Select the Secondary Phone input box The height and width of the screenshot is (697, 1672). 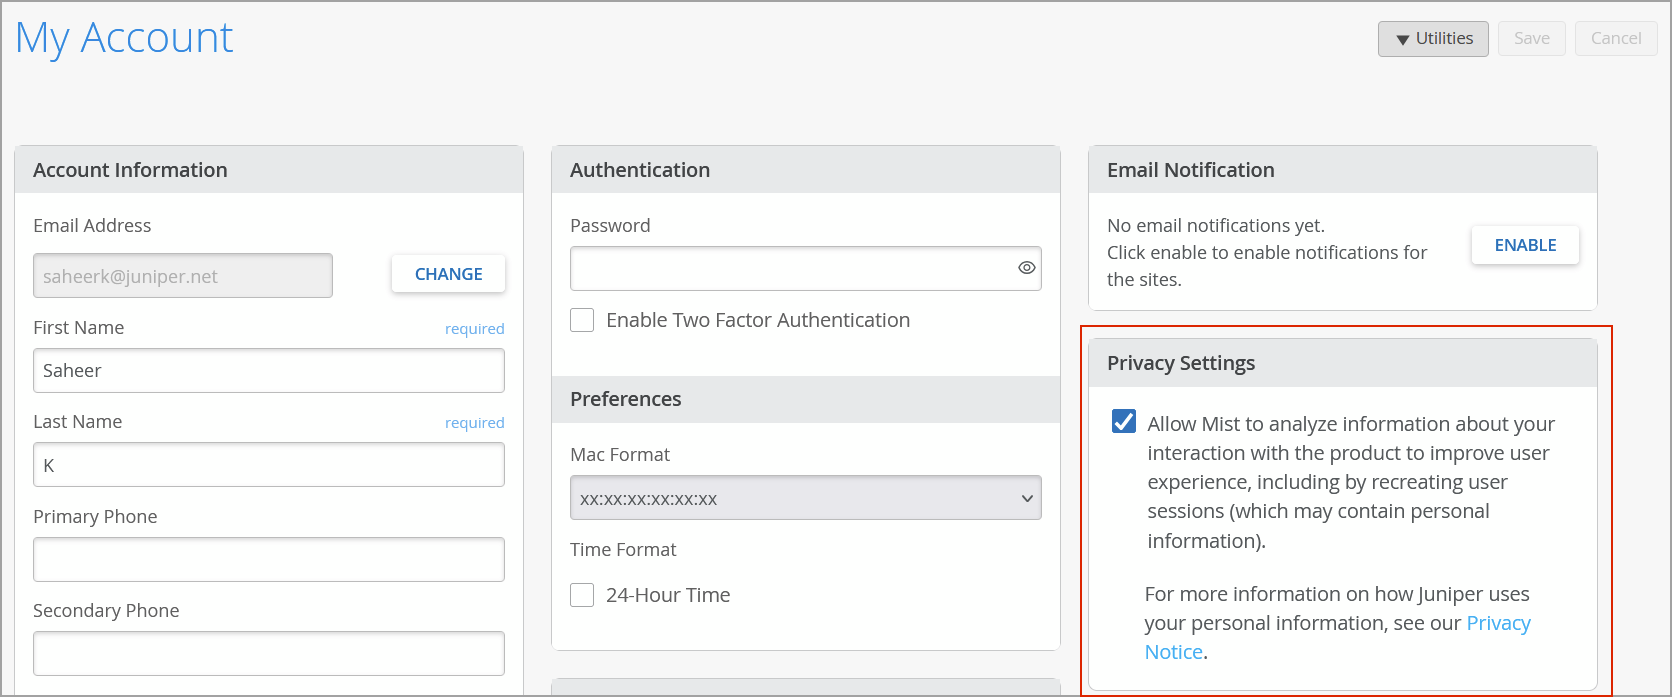tap(268, 654)
